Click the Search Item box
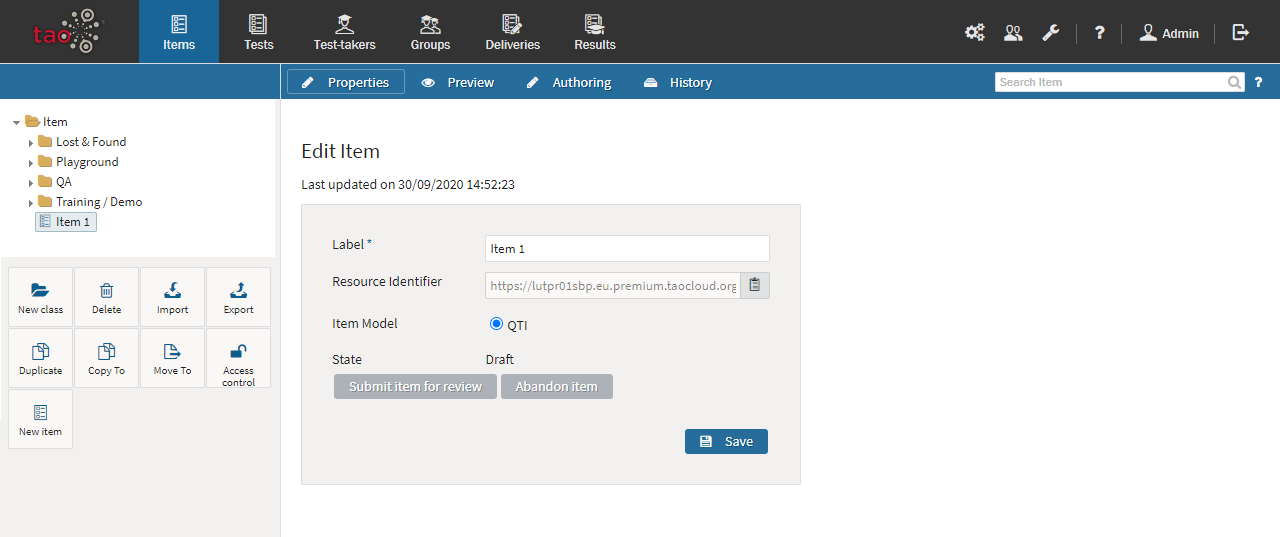 coord(1110,82)
